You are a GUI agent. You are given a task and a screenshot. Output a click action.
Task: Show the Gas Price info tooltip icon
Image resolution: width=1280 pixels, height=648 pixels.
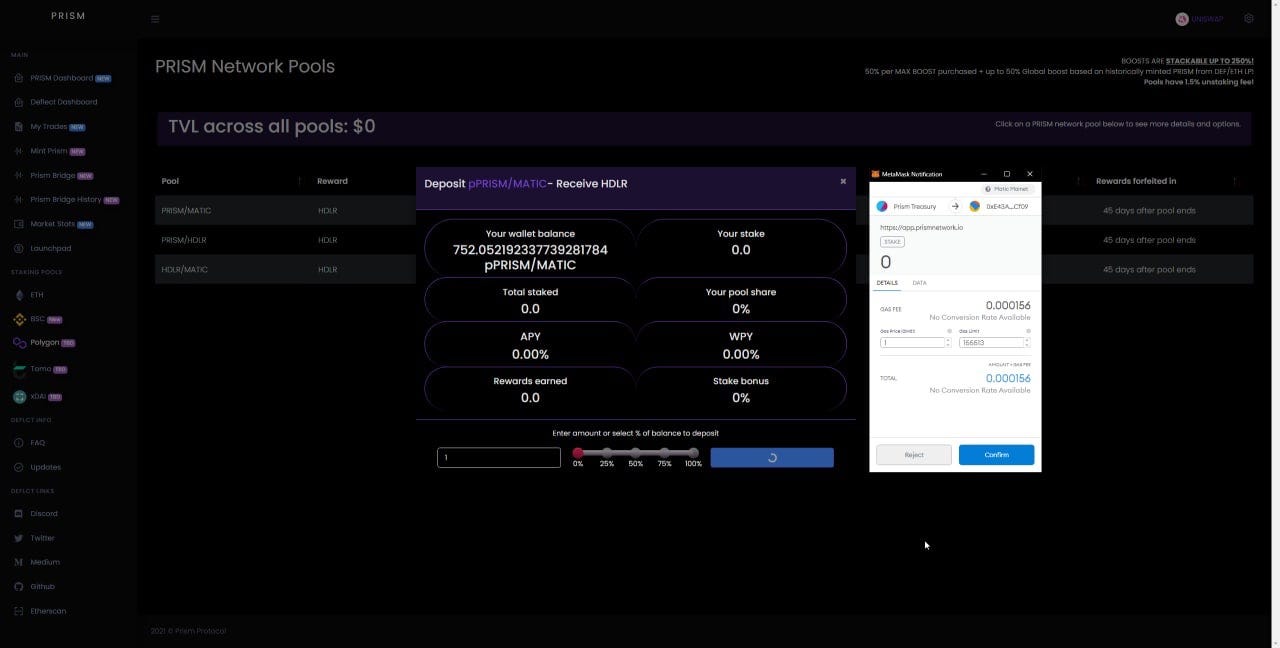click(x=949, y=331)
